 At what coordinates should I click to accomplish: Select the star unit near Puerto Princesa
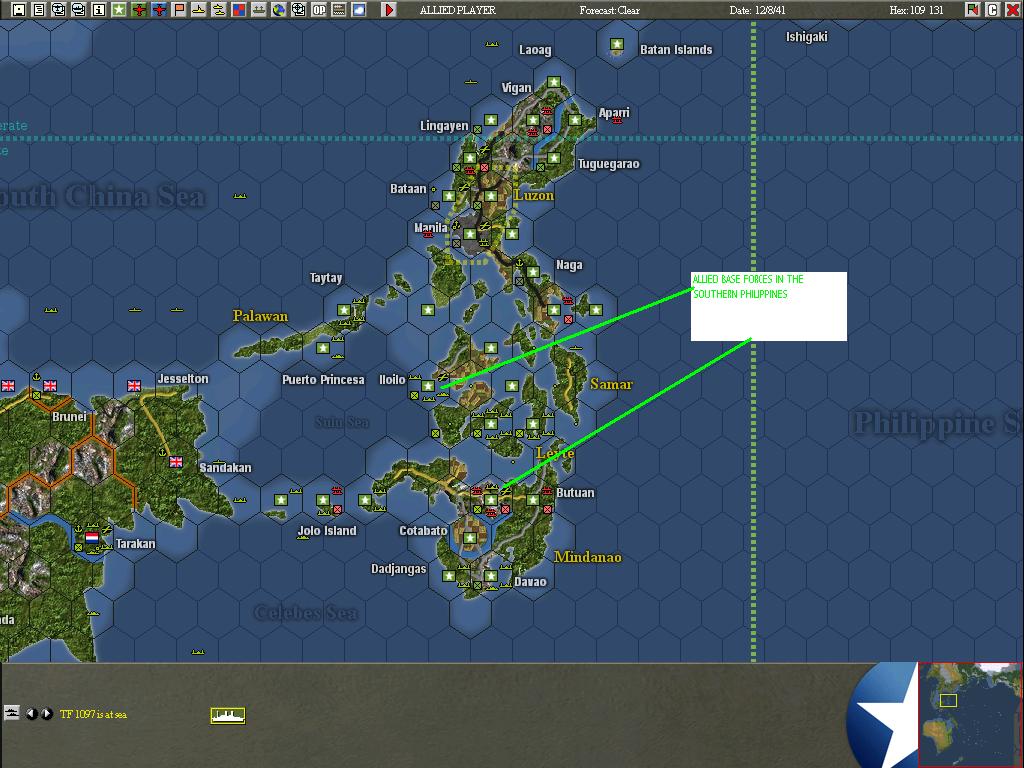tap(323, 348)
